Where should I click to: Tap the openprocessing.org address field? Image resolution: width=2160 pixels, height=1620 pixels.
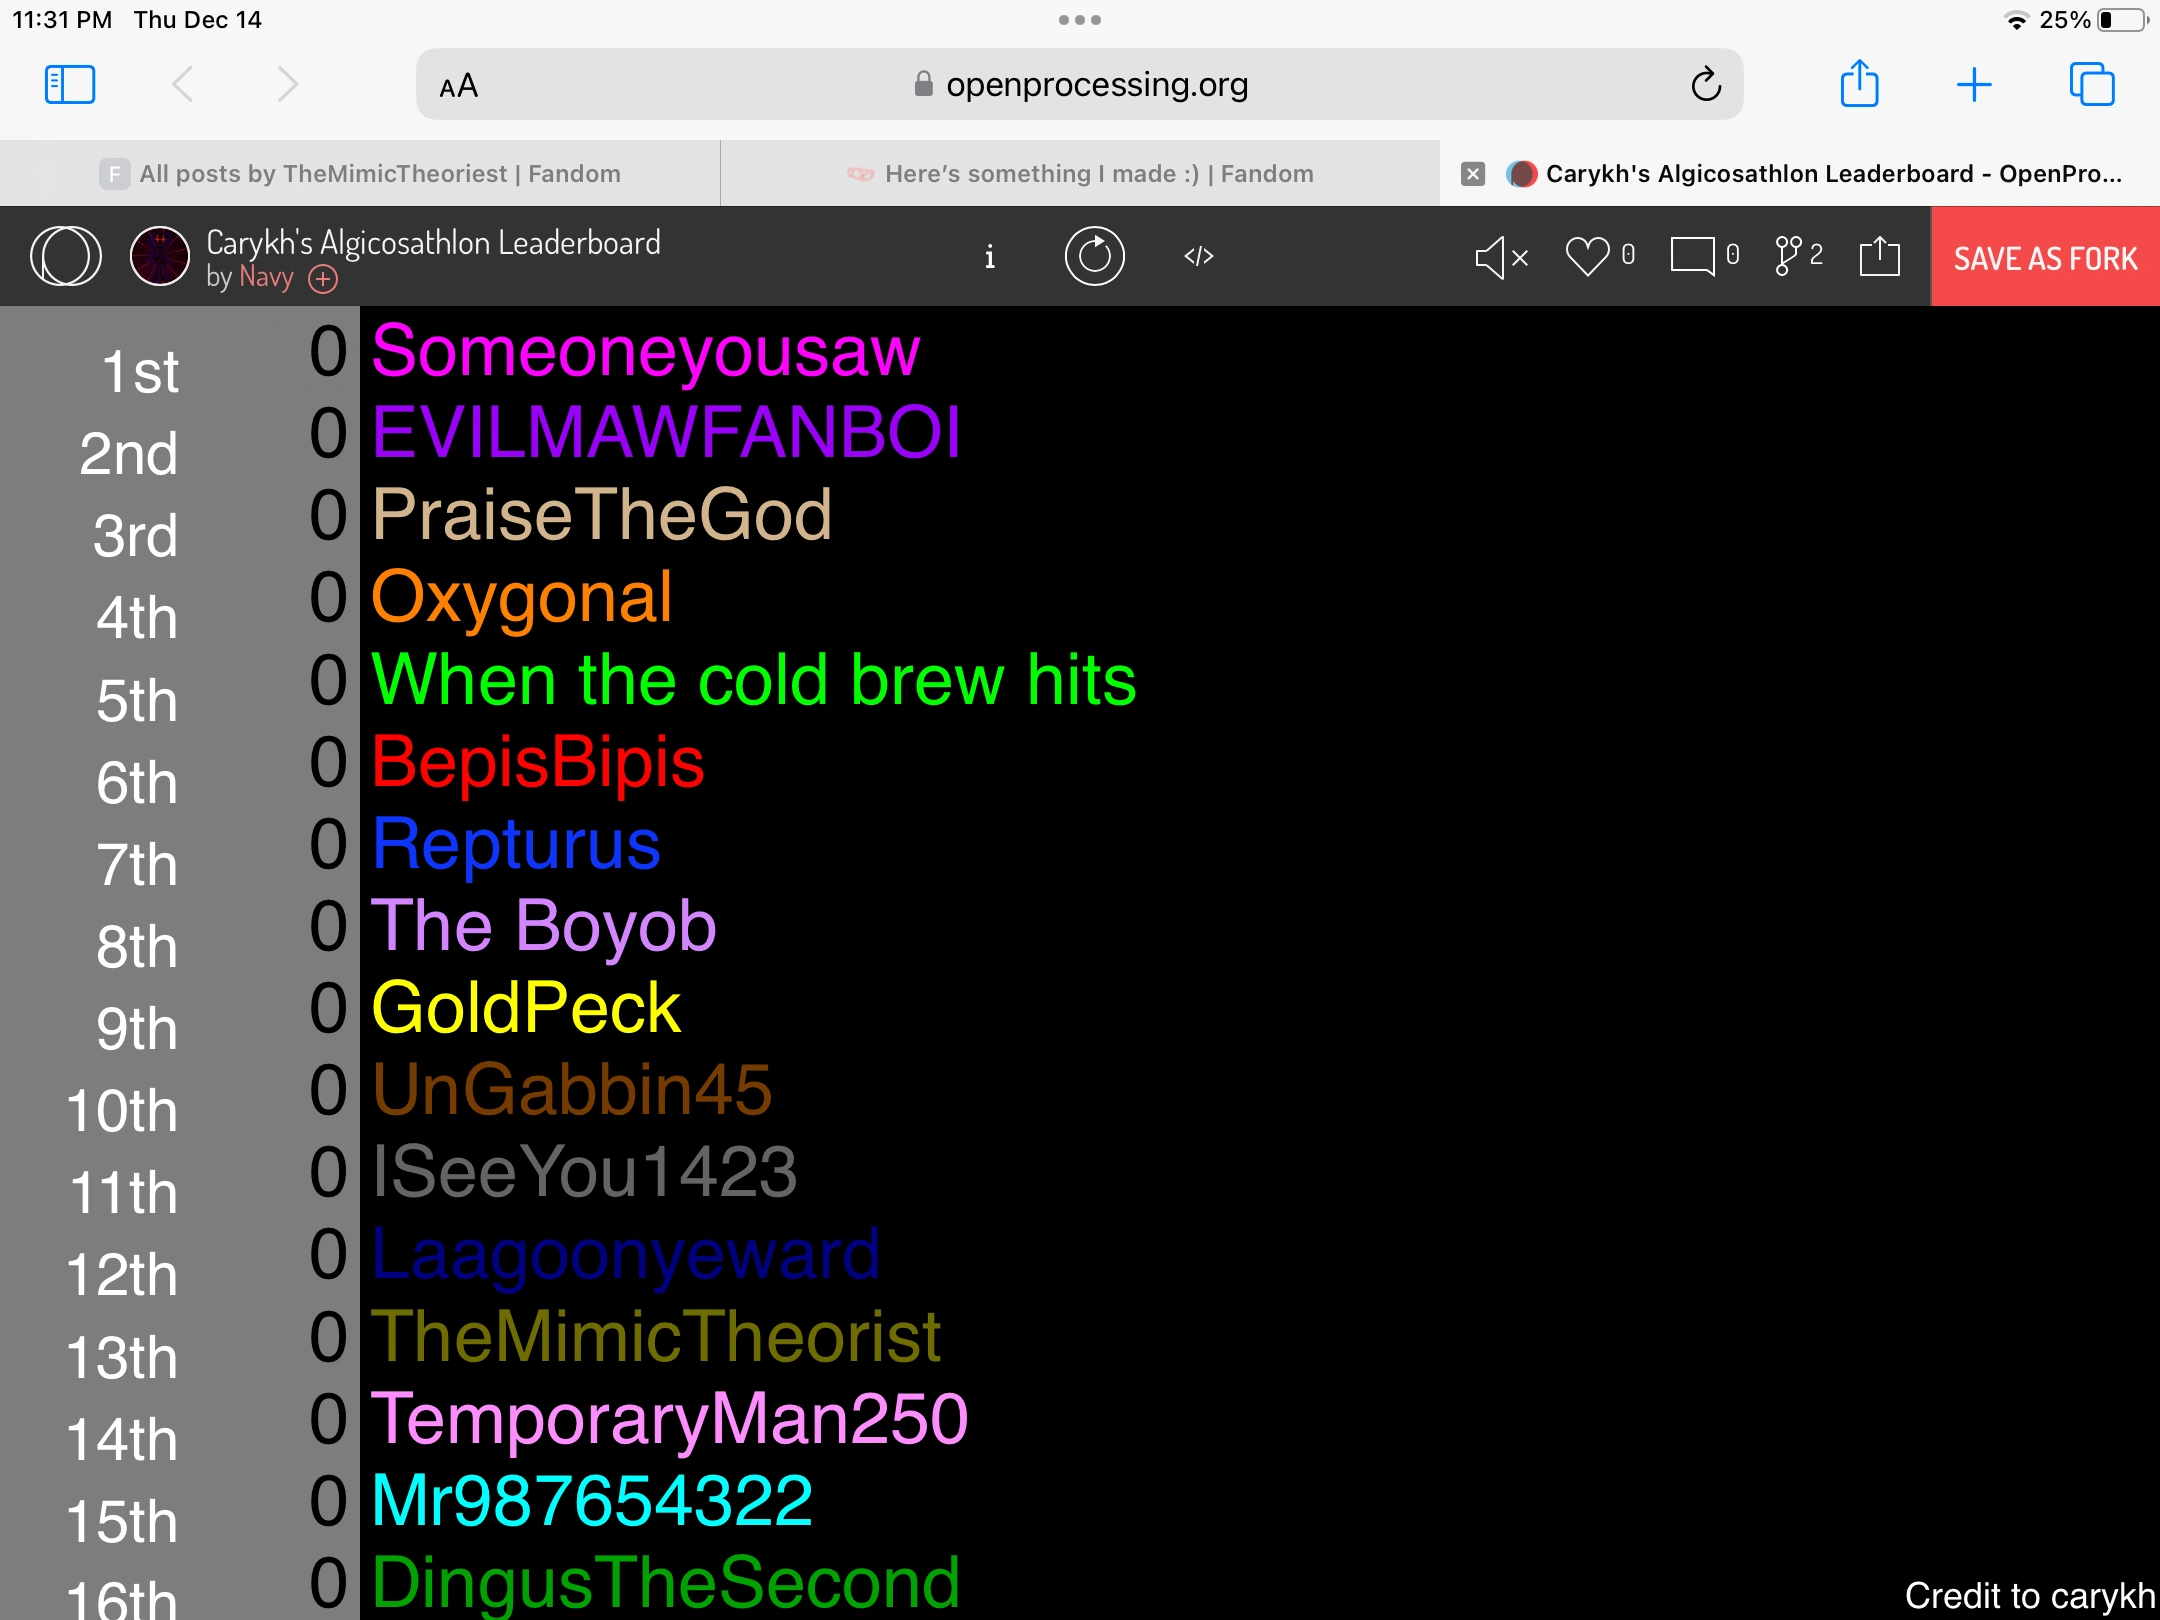[x=1080, y=85]
